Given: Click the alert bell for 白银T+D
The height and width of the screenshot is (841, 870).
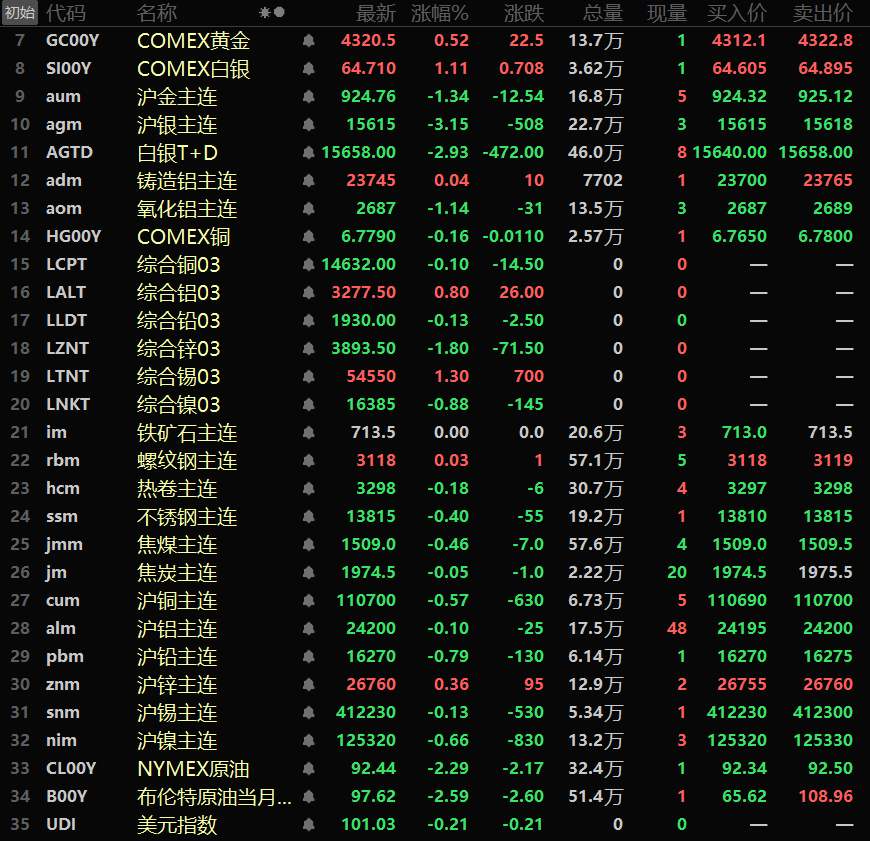Looking at the screenshot, I should (x=308, y=153).
